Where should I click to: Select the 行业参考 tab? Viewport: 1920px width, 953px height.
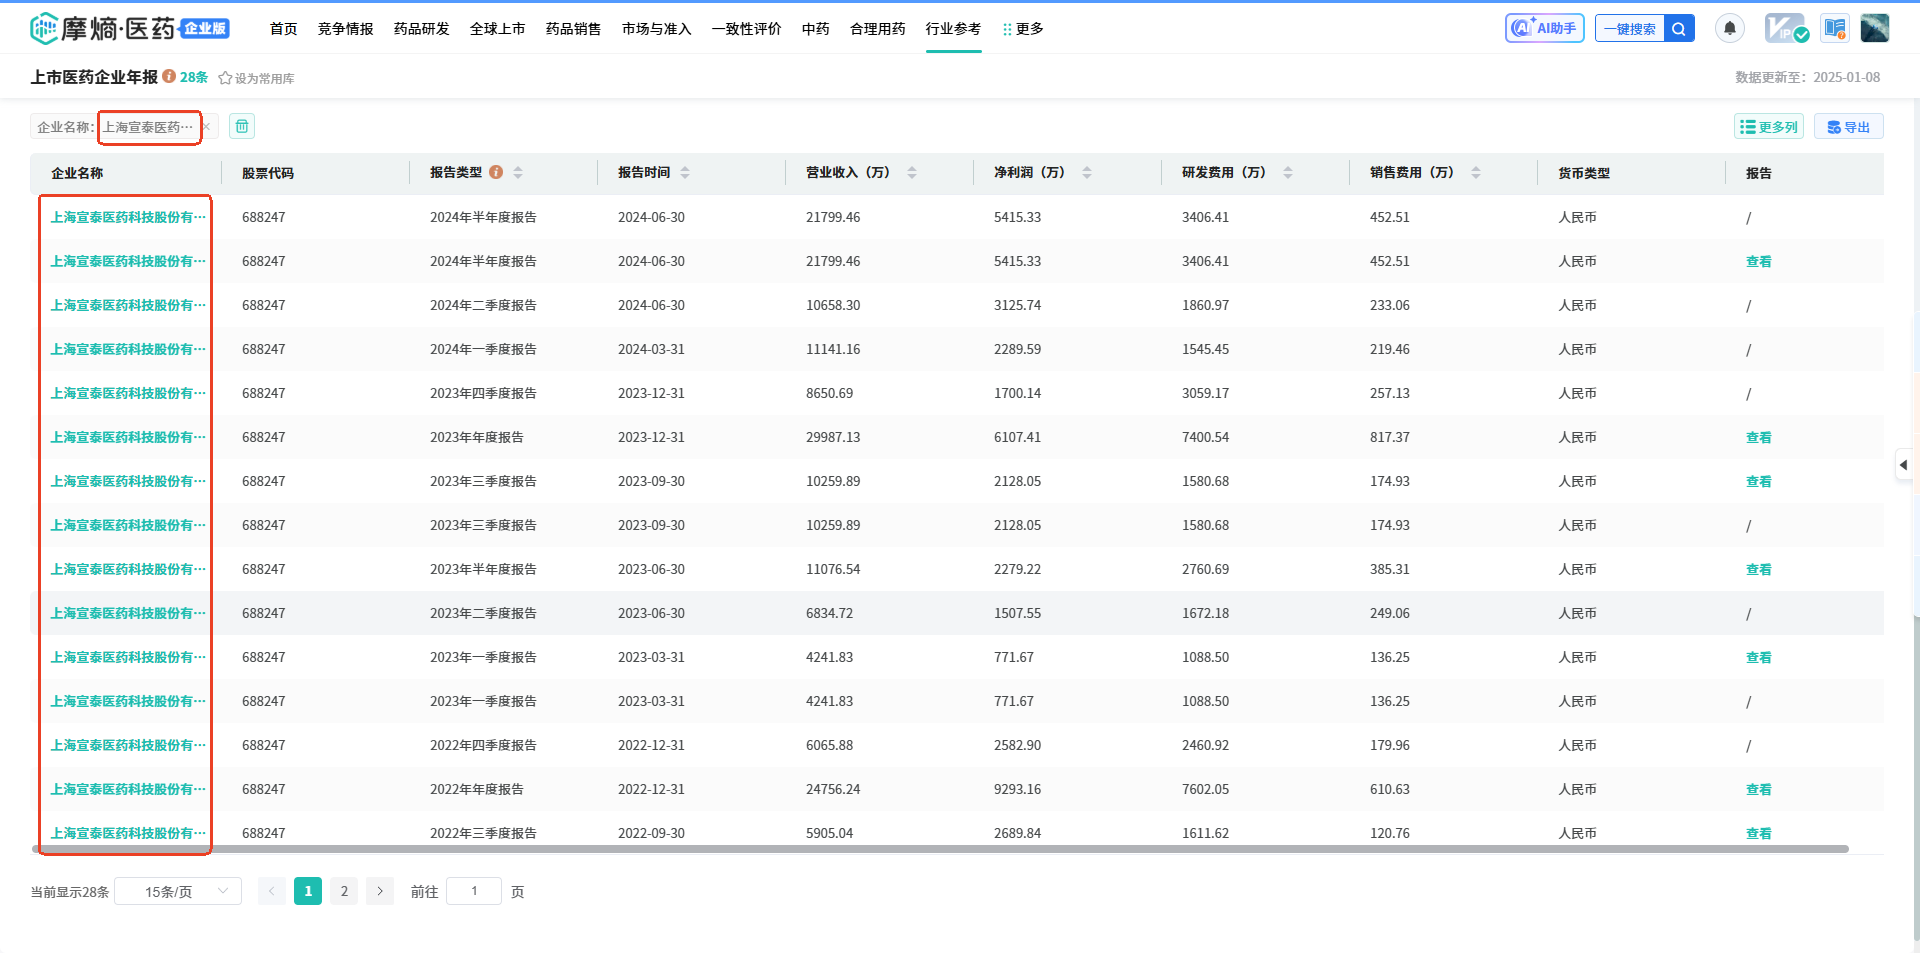(954, 29)
